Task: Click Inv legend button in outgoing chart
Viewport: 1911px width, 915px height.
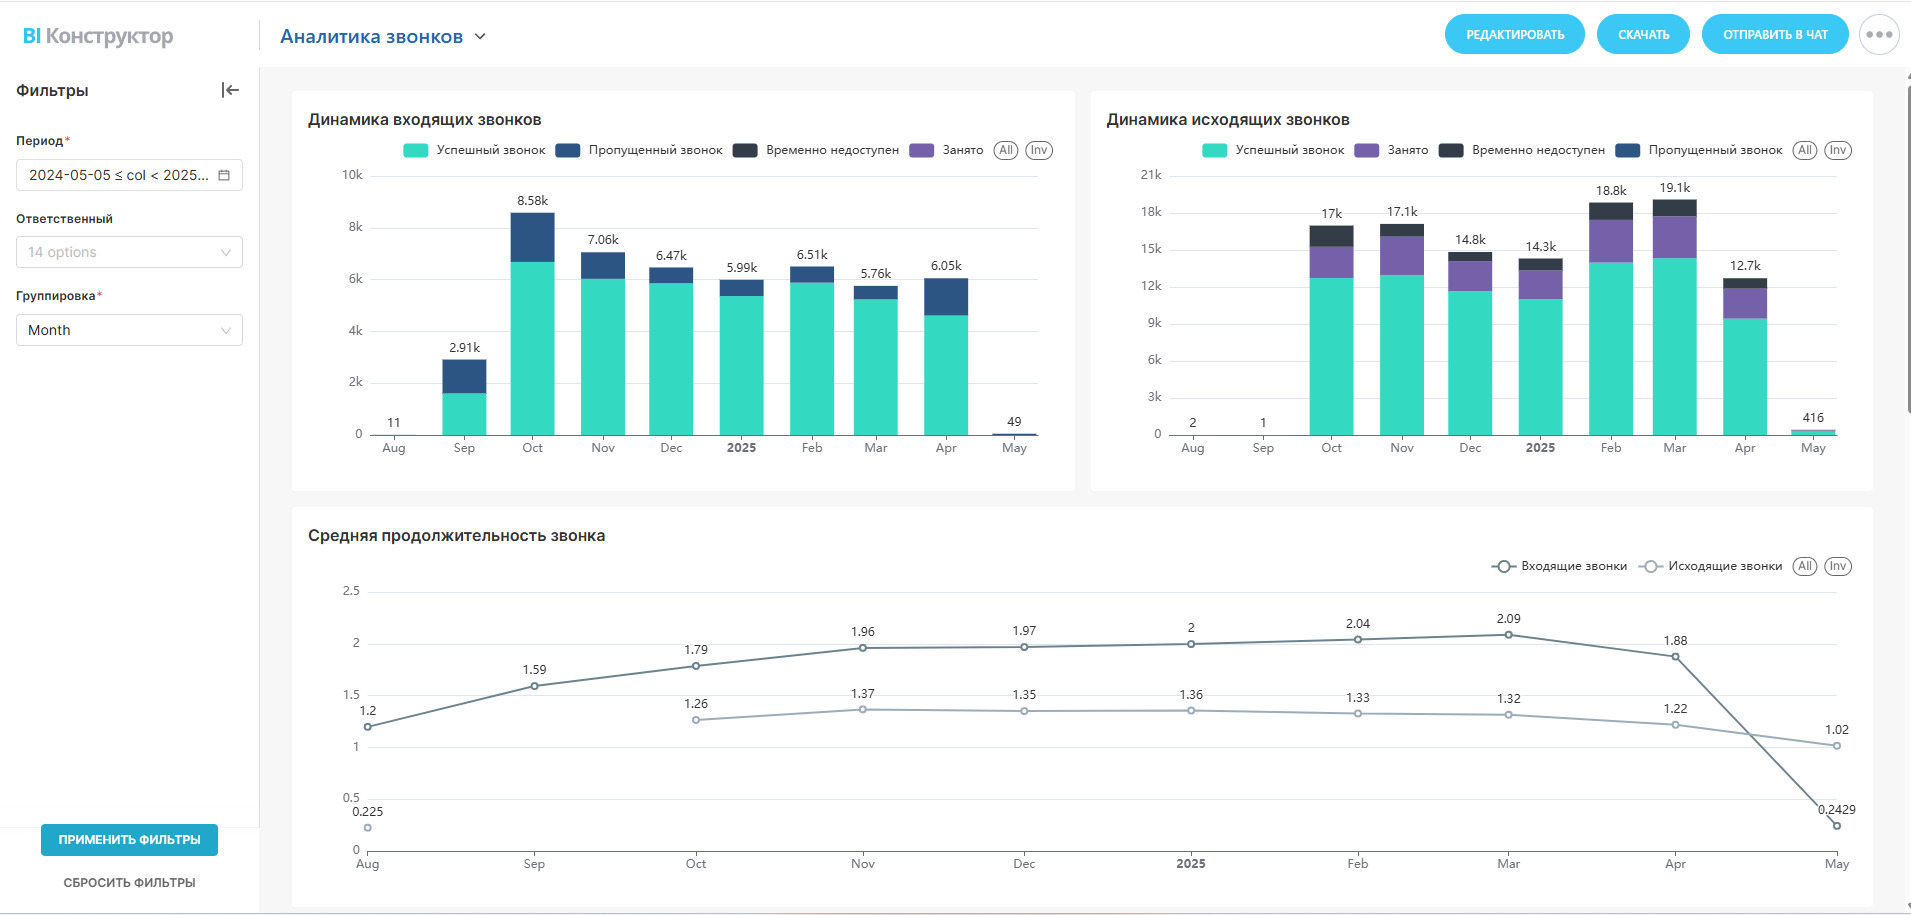Action: [x=1838, y=150]
